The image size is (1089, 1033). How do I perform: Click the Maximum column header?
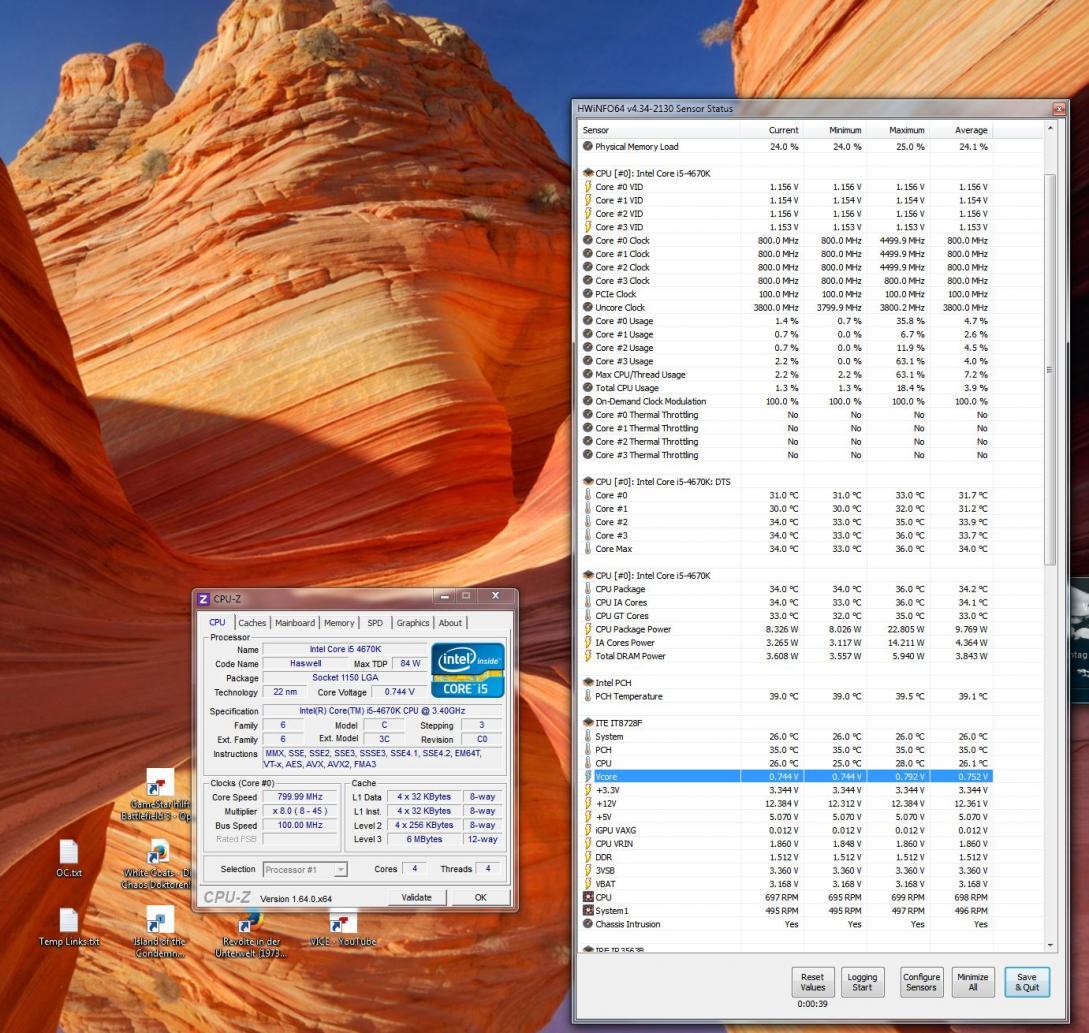click(x=898, y=130)
